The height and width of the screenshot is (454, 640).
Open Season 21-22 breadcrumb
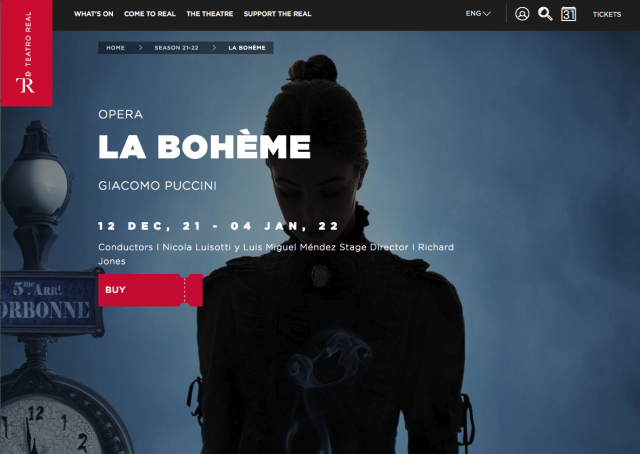176,48
